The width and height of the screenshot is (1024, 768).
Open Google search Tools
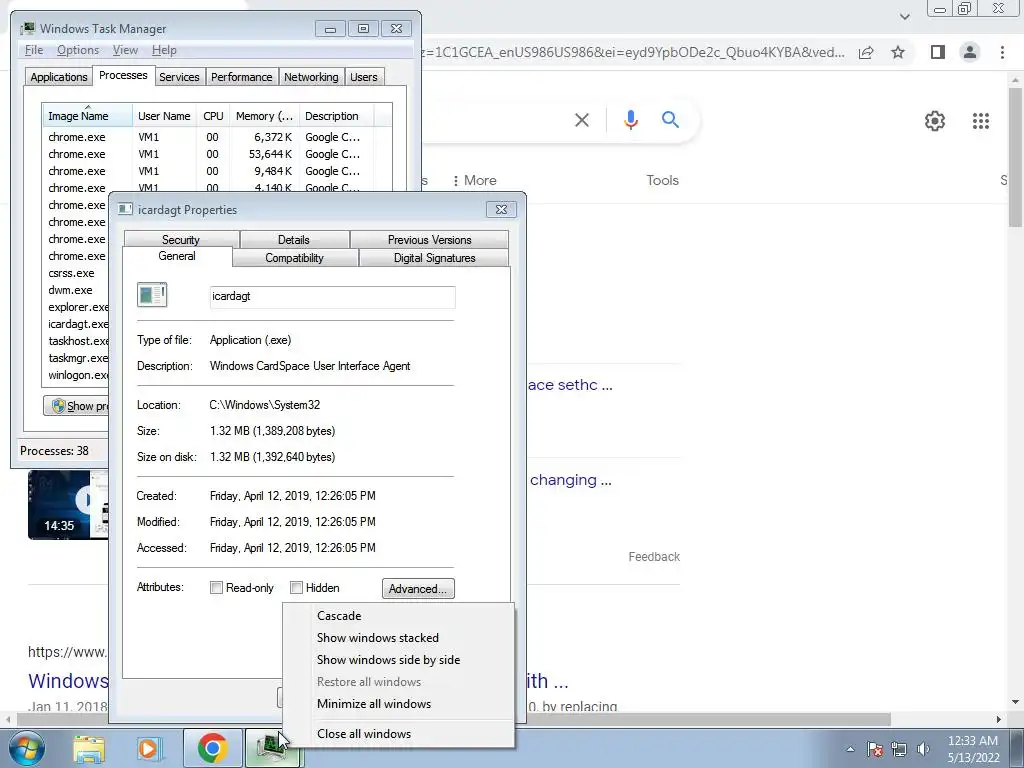pos(662,180)
